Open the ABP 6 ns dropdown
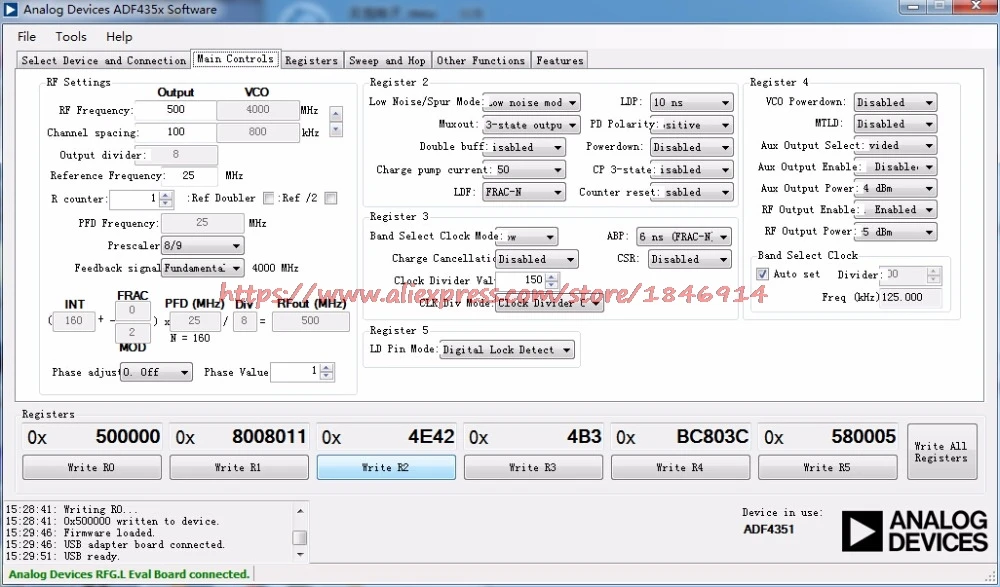1000x587 pixels. click(x=684, y=237)
